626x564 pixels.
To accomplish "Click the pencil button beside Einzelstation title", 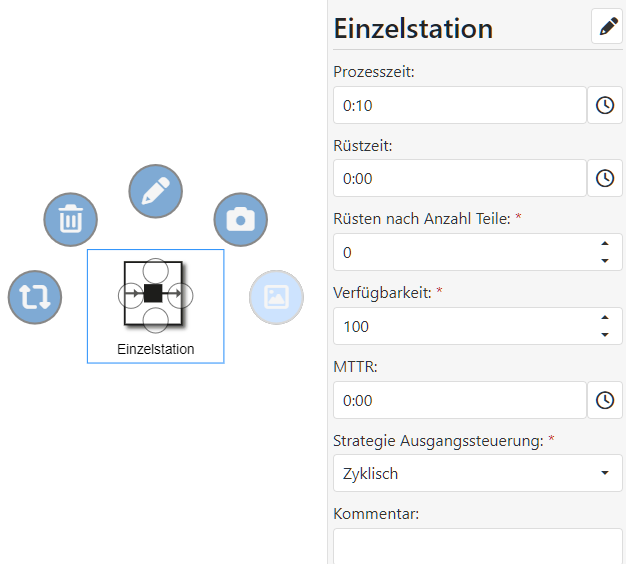I will coord(607,26).
